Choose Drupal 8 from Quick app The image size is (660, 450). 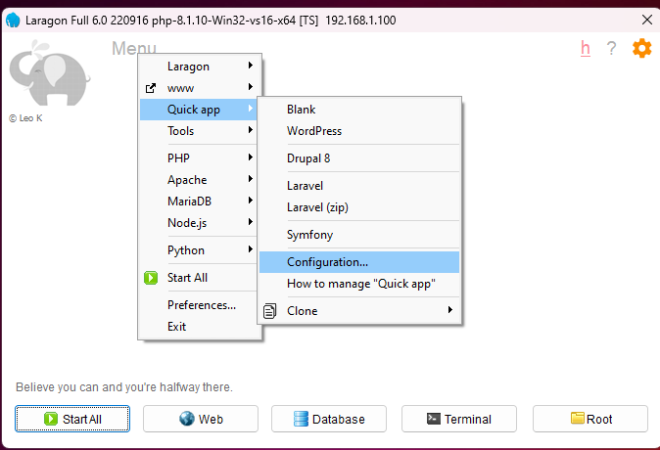pos(359,158)
